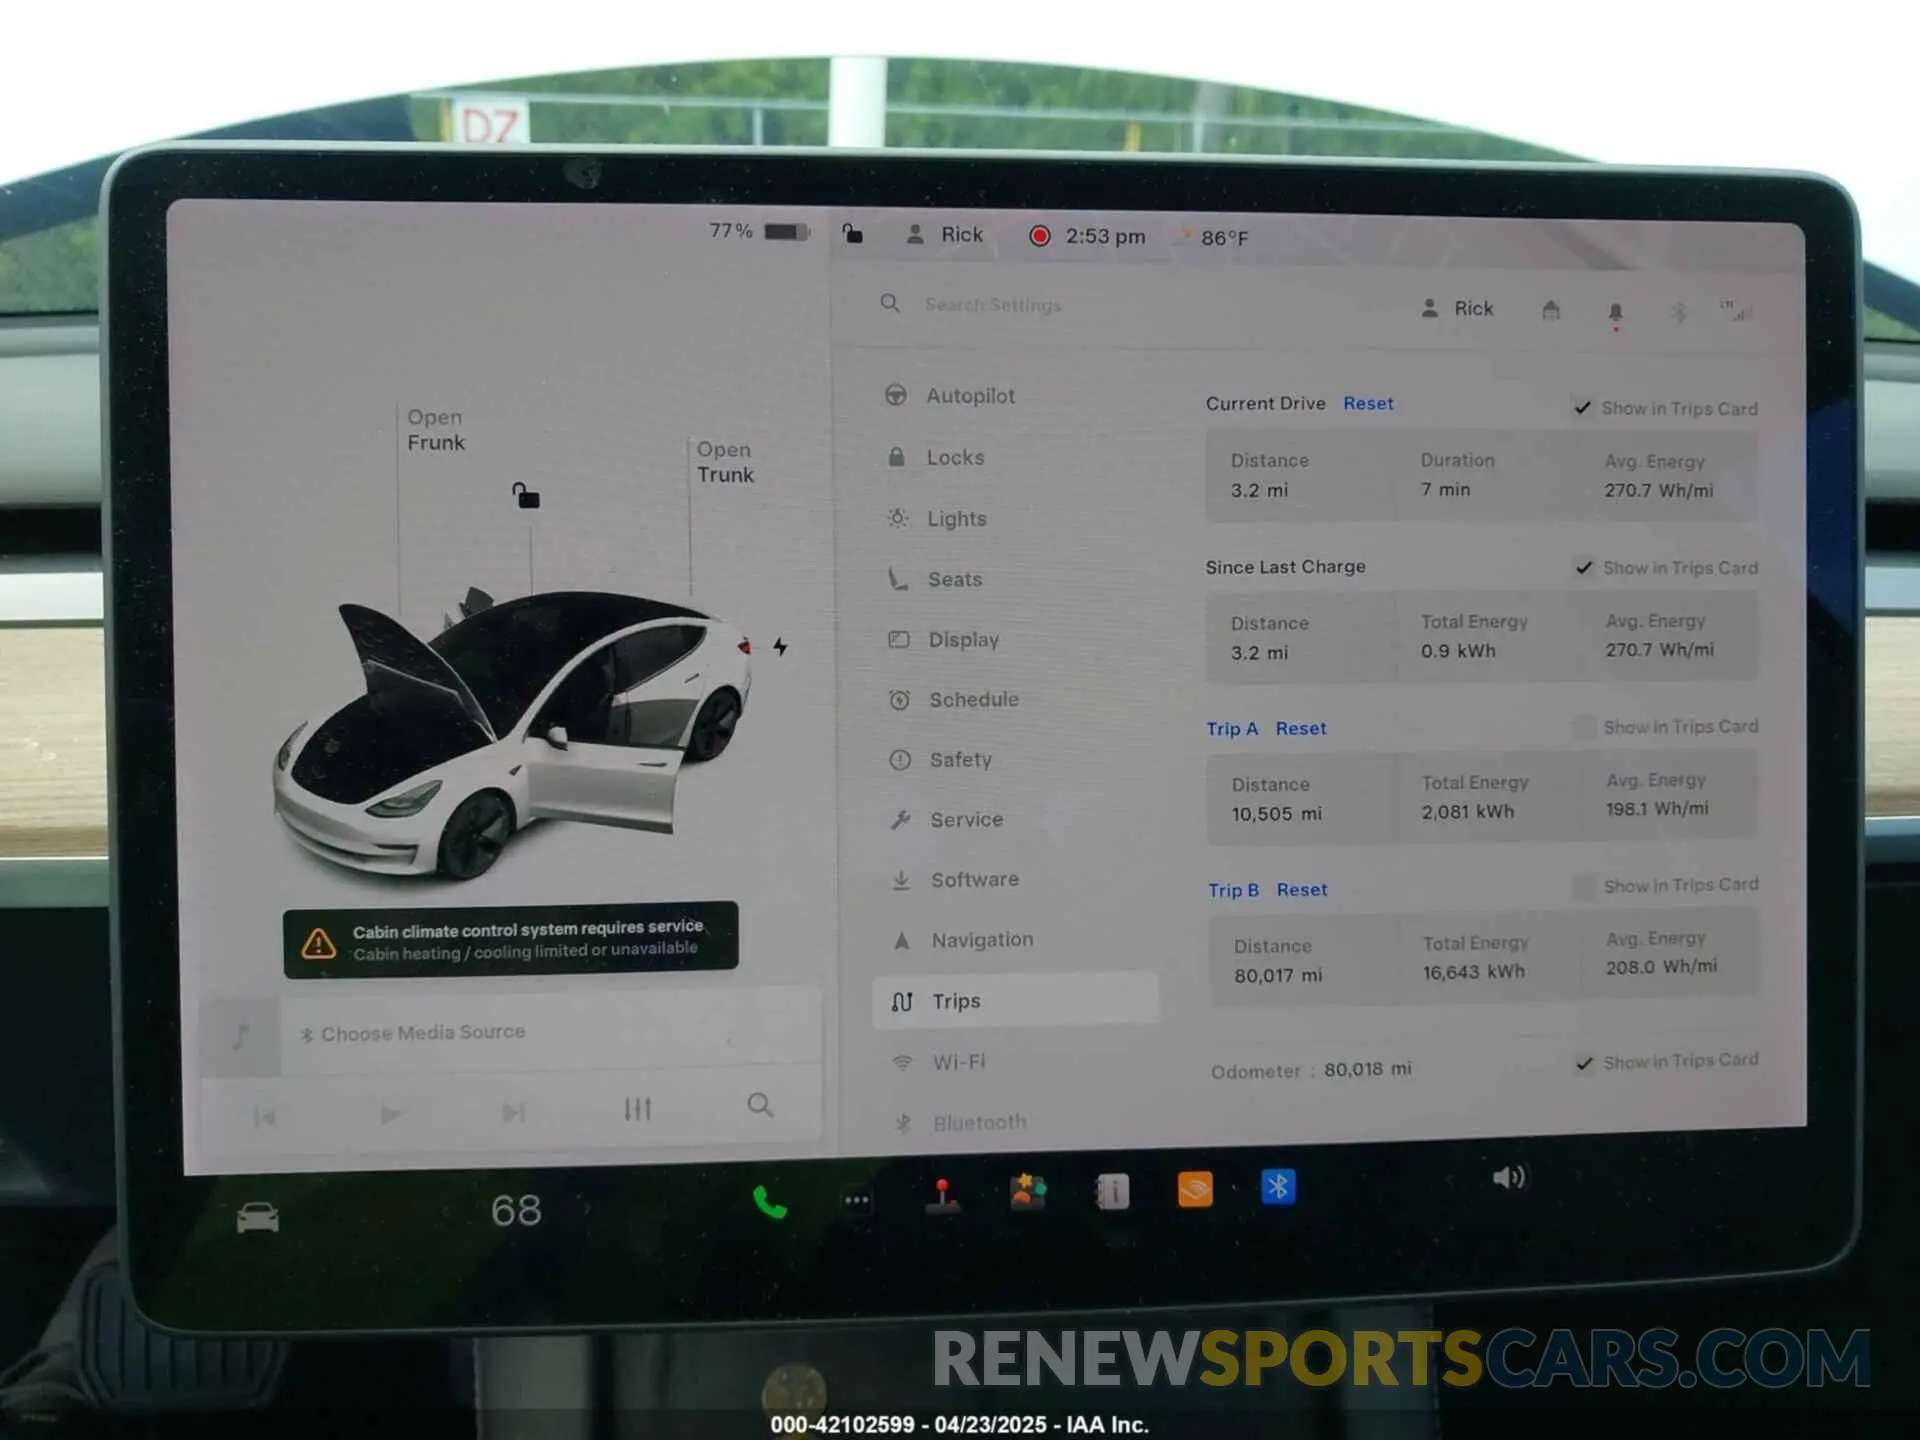Tap the media album art placeholder
1920x1440 pixels.
click(x=241, y=1037)
